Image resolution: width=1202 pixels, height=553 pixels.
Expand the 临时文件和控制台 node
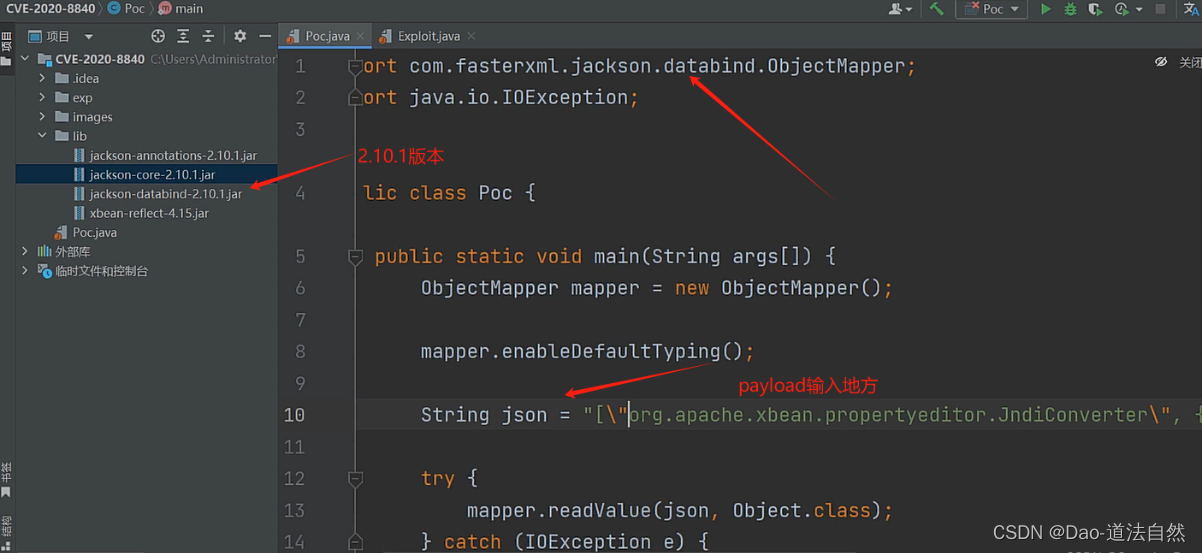point(25,271)
